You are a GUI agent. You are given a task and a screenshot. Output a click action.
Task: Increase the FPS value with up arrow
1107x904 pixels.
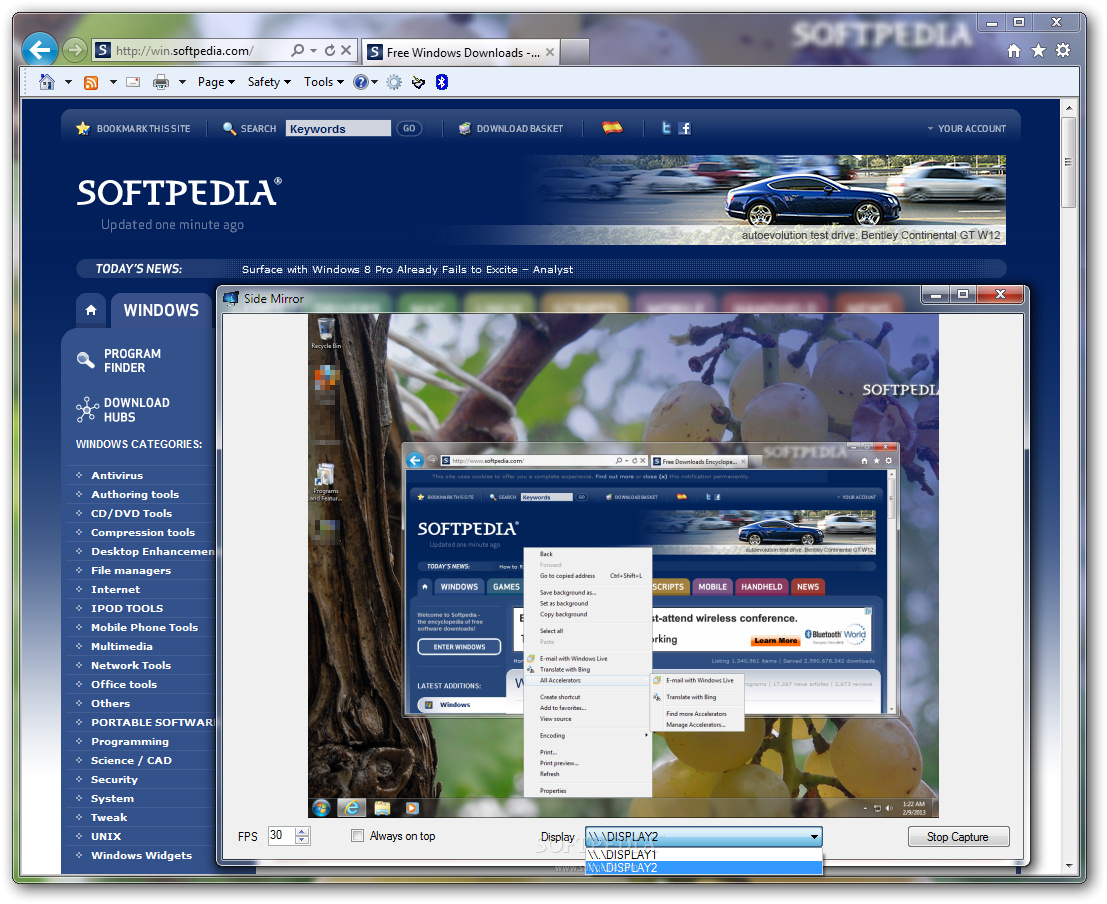click(x=302, y=831)
